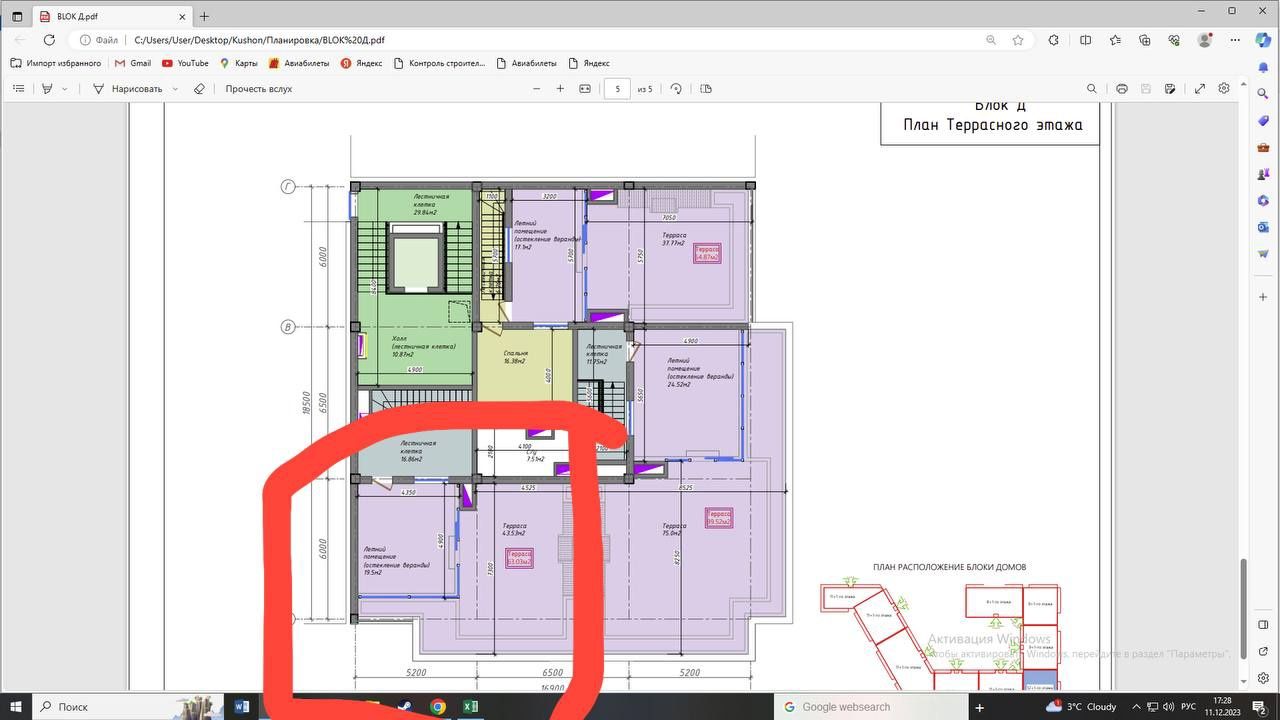Screen dimensions: 1280x720
Task: Close the BLOK Д.pdf tab
Action: [x=181, y=17]
